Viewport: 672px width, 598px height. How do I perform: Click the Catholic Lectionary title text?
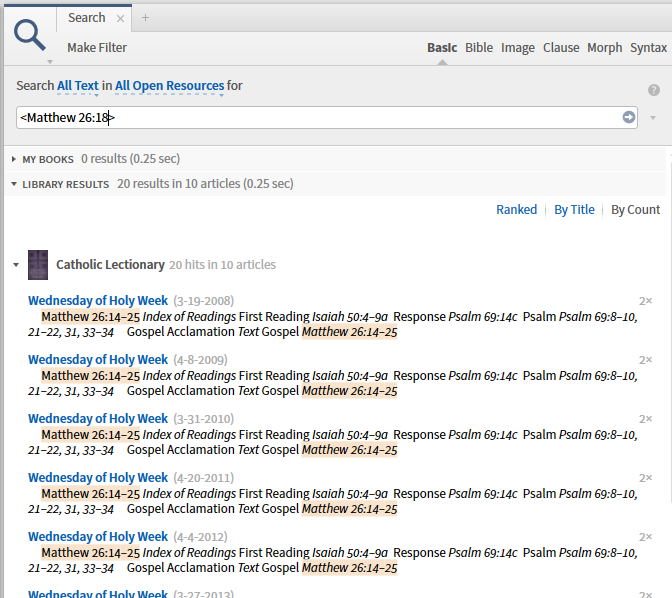[111, 265]
